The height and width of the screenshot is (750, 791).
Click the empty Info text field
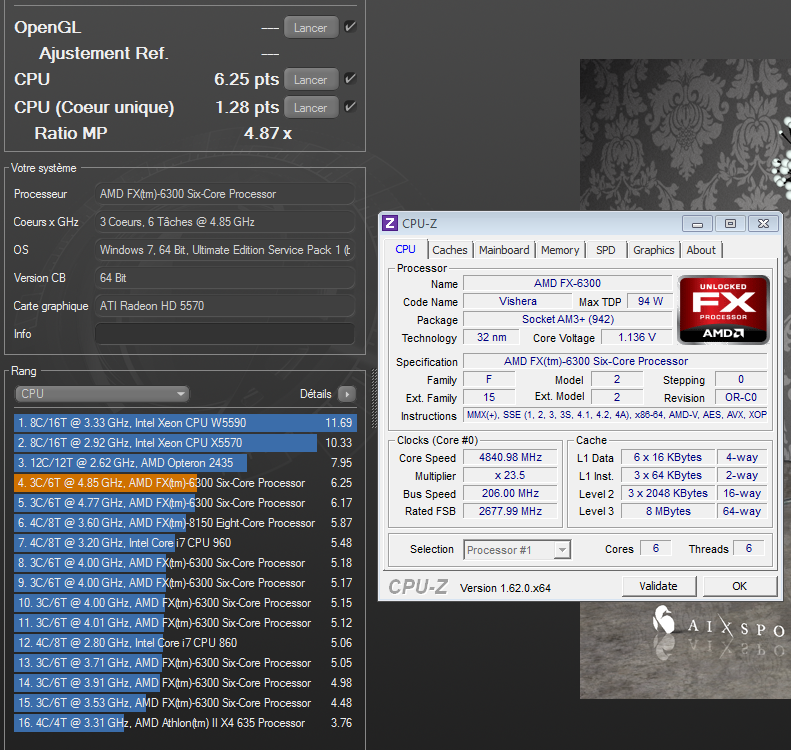[x=225, y=334]
